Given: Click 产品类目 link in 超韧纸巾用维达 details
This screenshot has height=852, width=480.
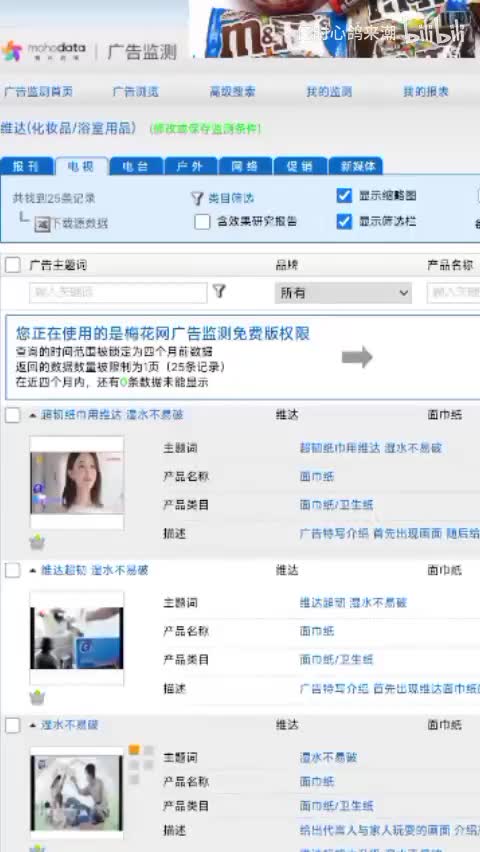Looking at the screenshot, I should click(336, 505).
